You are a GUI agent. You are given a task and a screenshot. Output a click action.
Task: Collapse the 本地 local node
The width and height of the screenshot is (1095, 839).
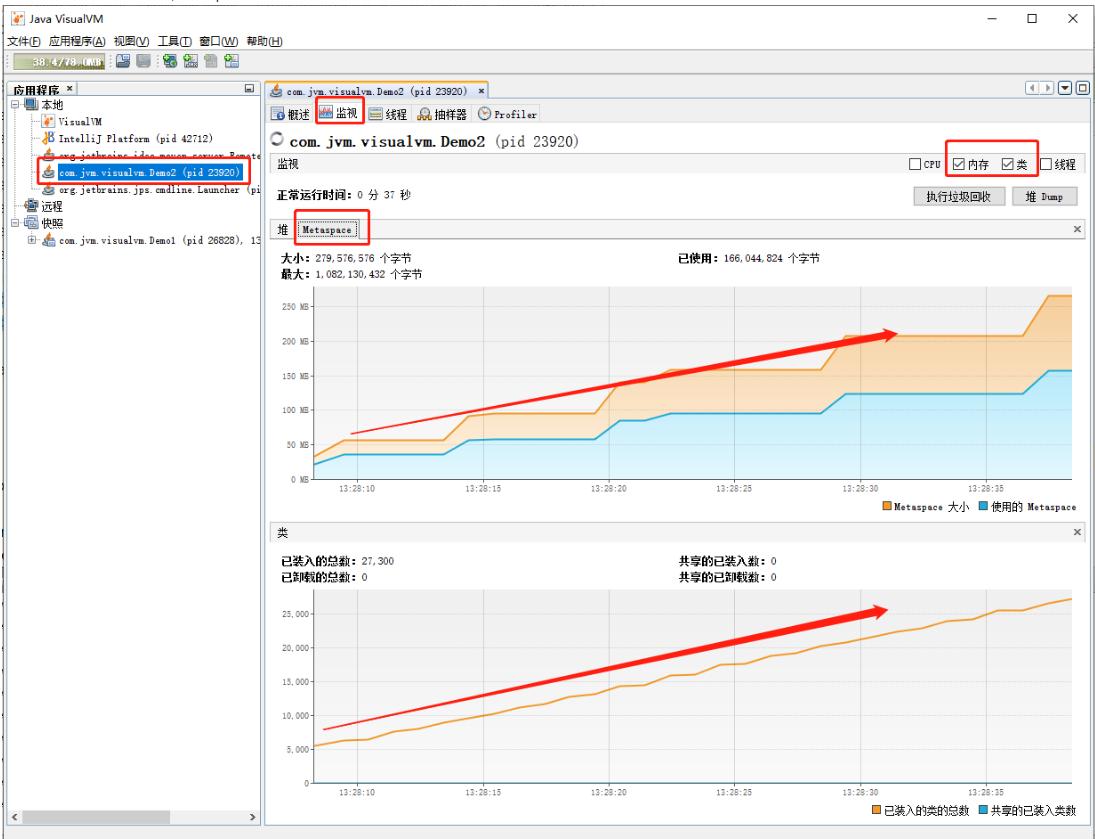[16, 105]
